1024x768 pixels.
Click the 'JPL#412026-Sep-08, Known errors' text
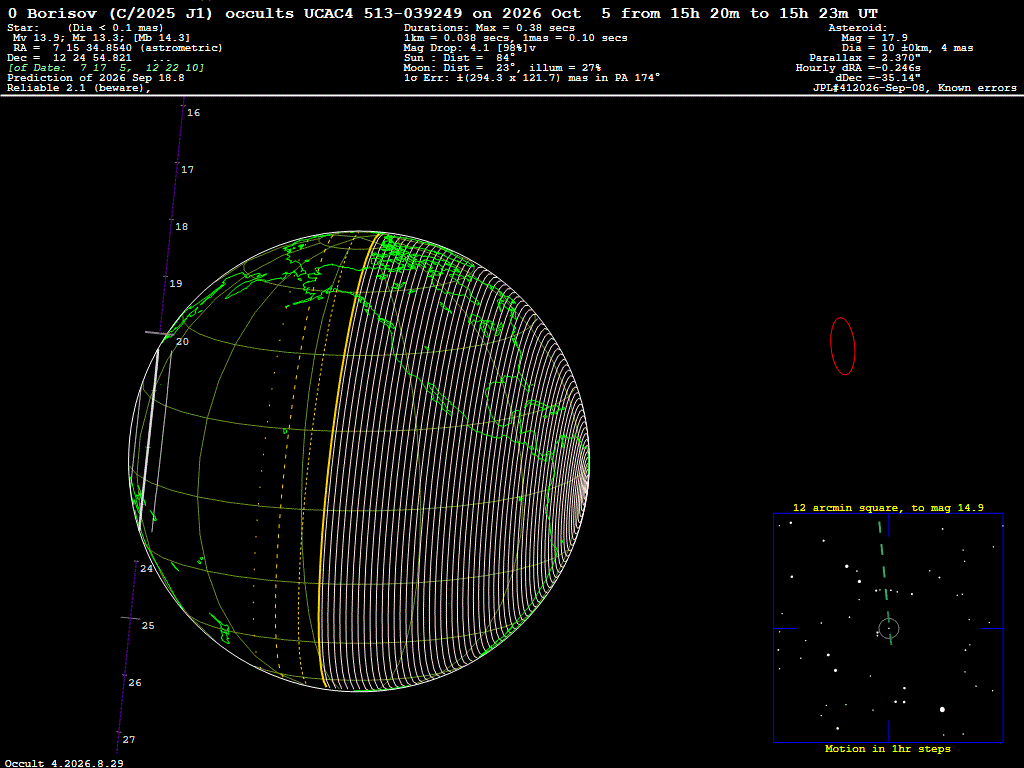(914, 88)
